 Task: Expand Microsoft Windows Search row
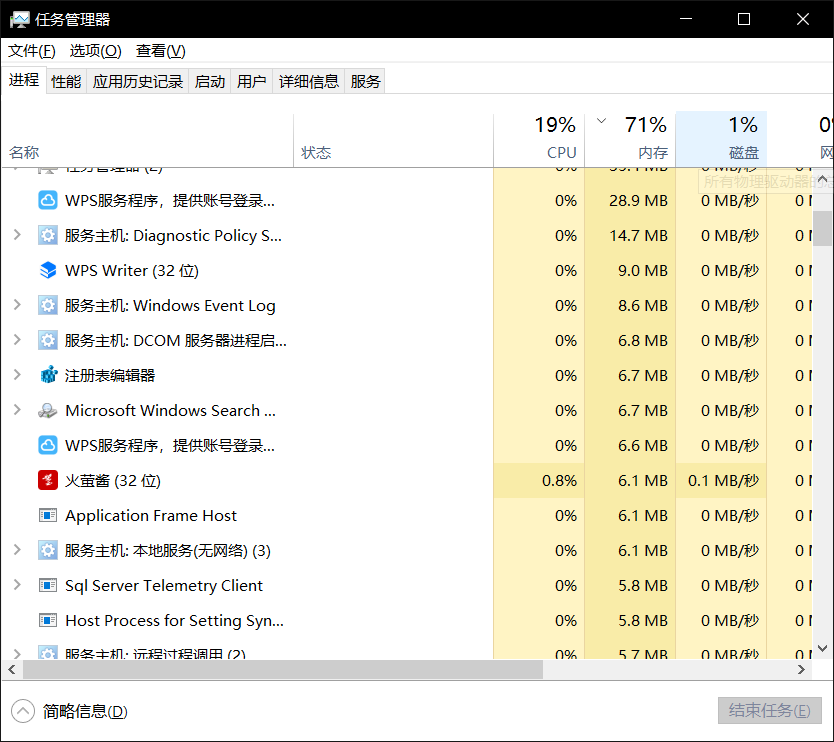tap(17, 410)
